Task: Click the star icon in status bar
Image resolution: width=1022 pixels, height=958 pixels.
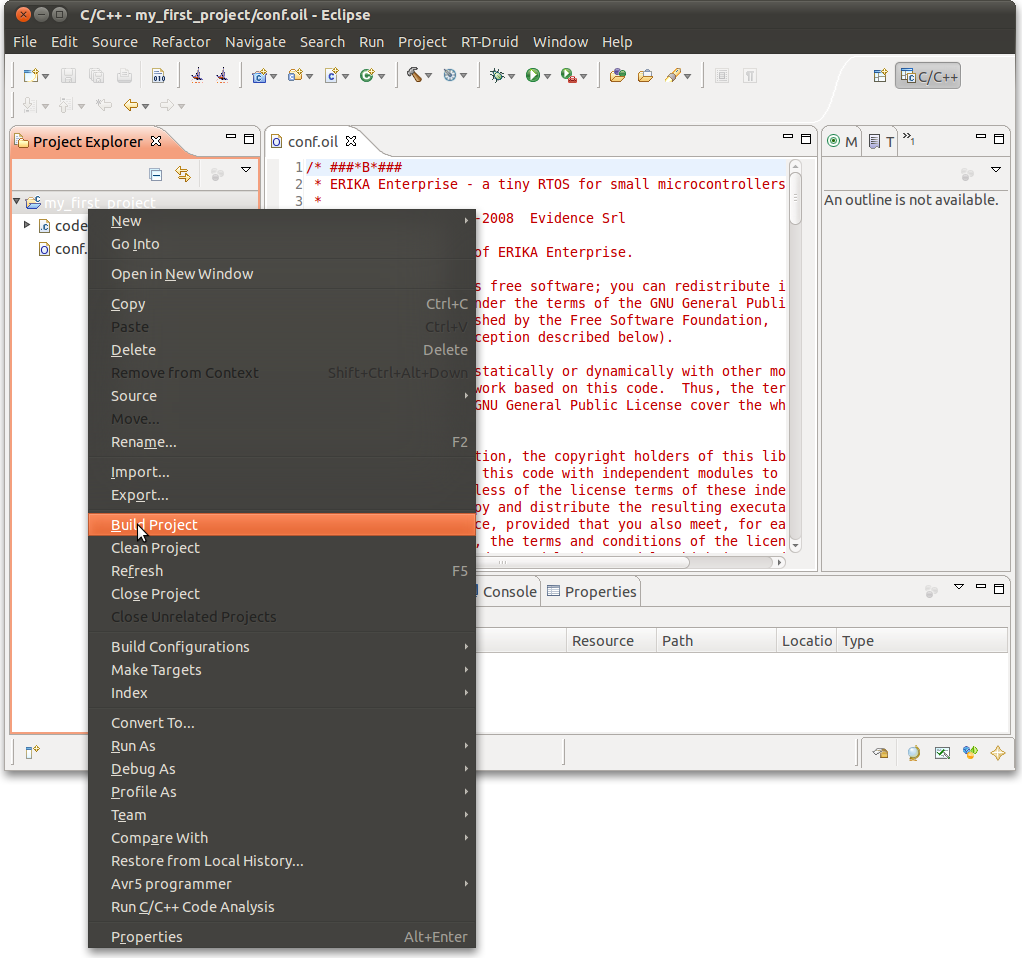Action: coord(998,753)
